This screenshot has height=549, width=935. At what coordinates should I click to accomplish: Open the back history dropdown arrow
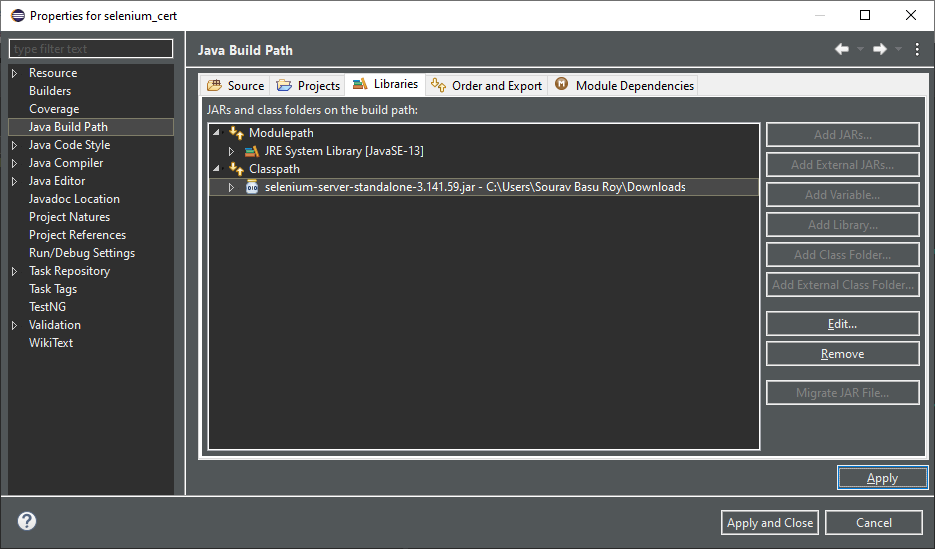click(860, 49)
